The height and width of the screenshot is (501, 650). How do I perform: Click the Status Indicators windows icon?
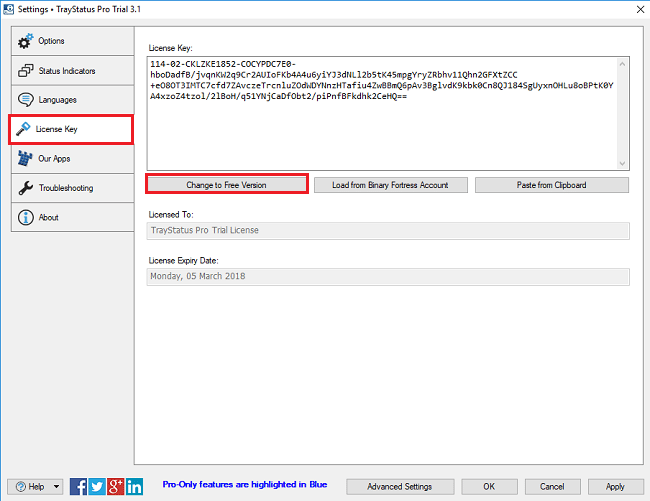[25, 70]
